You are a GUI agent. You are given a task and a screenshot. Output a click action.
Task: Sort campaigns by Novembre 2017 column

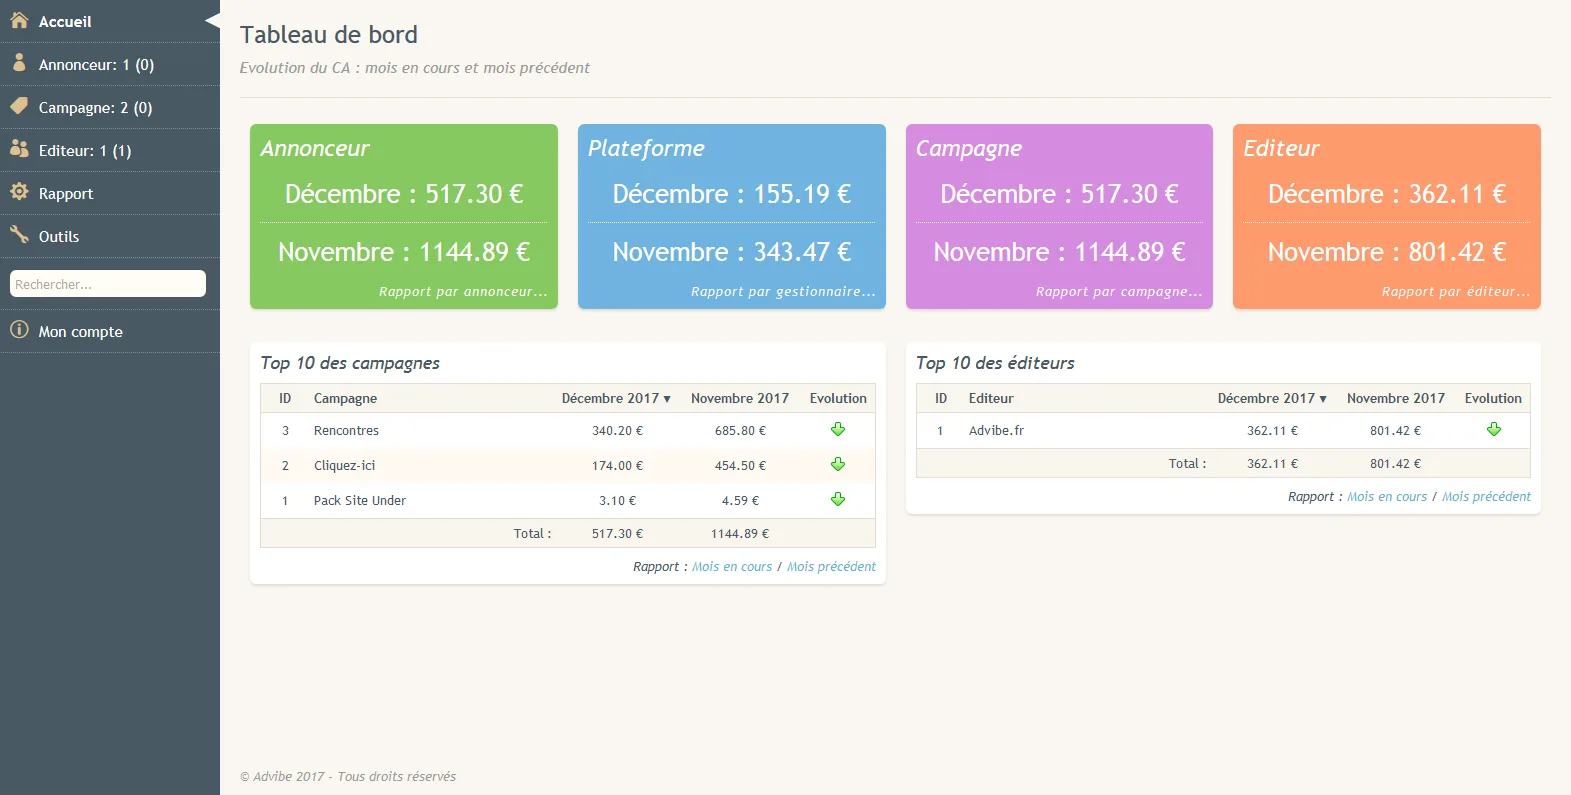coord(740,398)
